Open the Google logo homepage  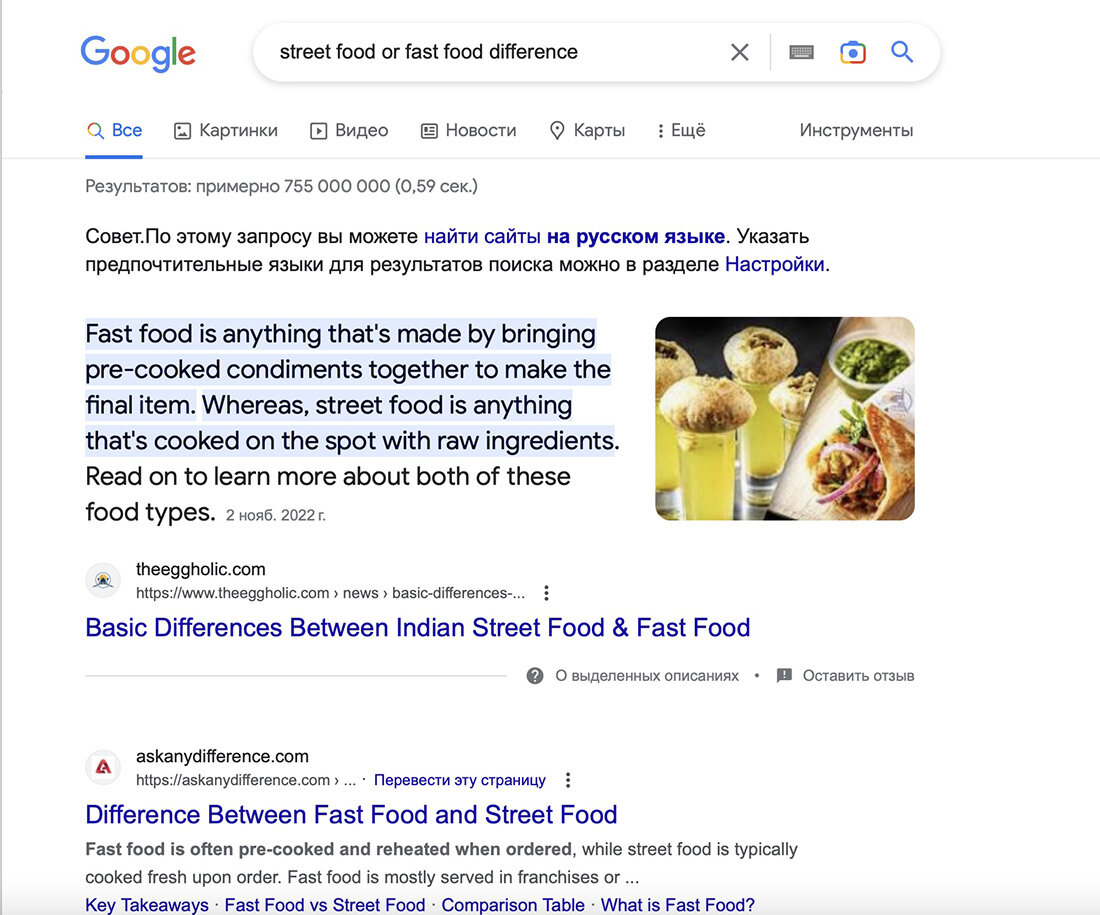[138, 53]
